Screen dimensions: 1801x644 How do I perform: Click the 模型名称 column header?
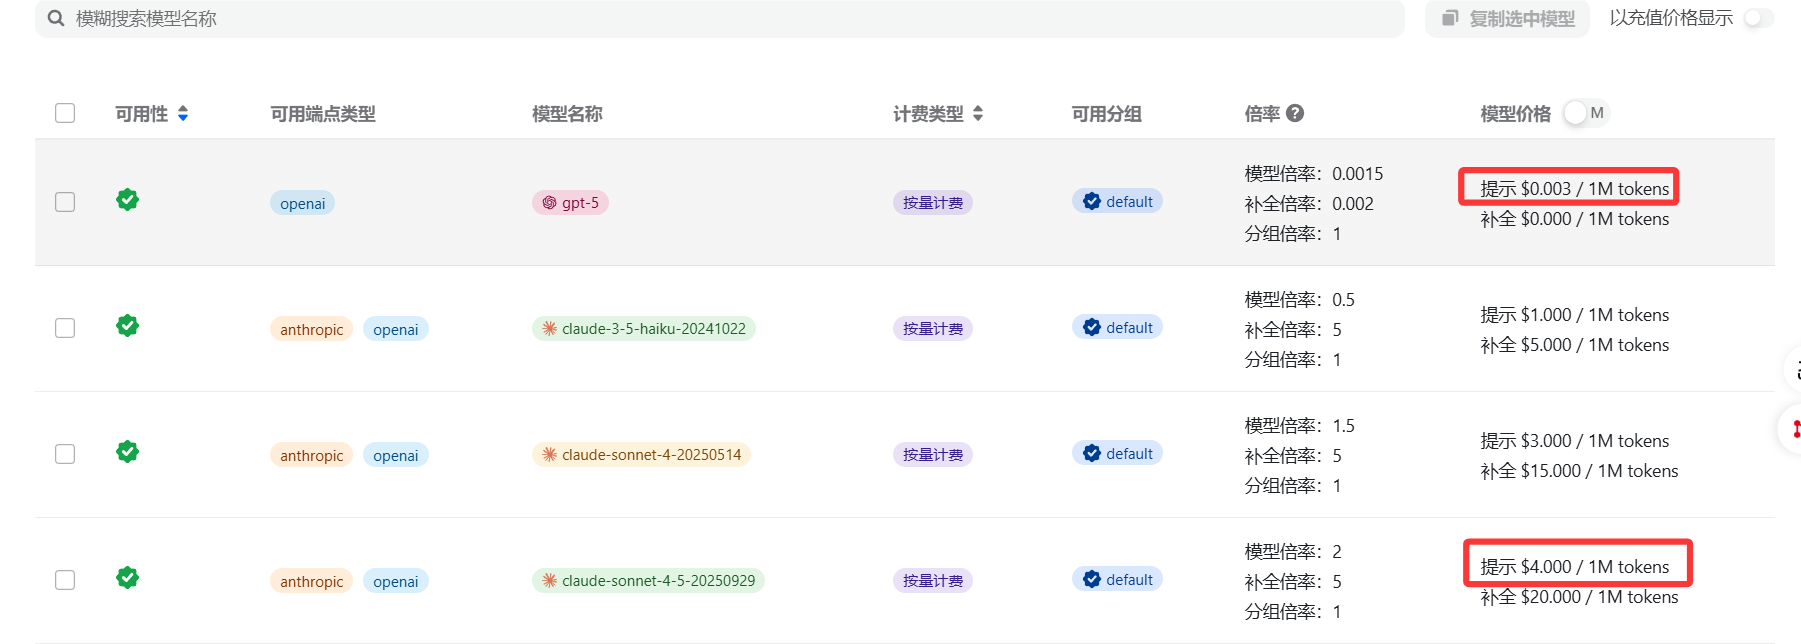[x=567, y=114]
